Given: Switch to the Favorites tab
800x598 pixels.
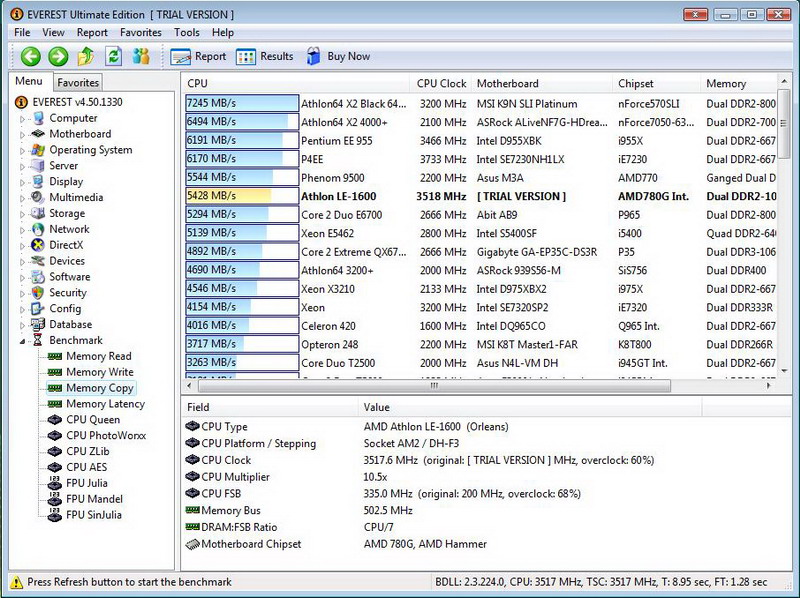Looking at the screenshot, I should point(78,83).
